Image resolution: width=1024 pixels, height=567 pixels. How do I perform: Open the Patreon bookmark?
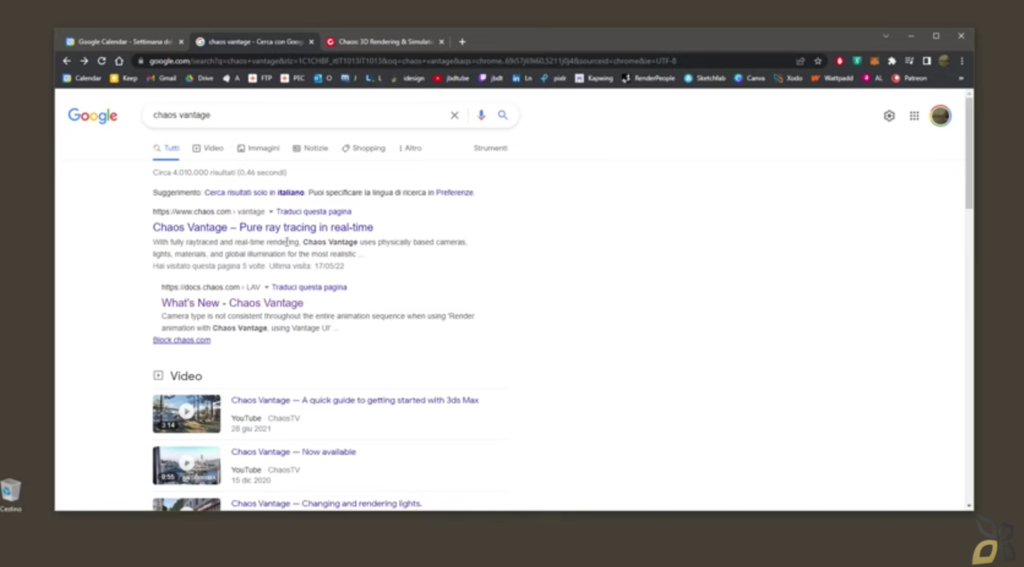909,78
